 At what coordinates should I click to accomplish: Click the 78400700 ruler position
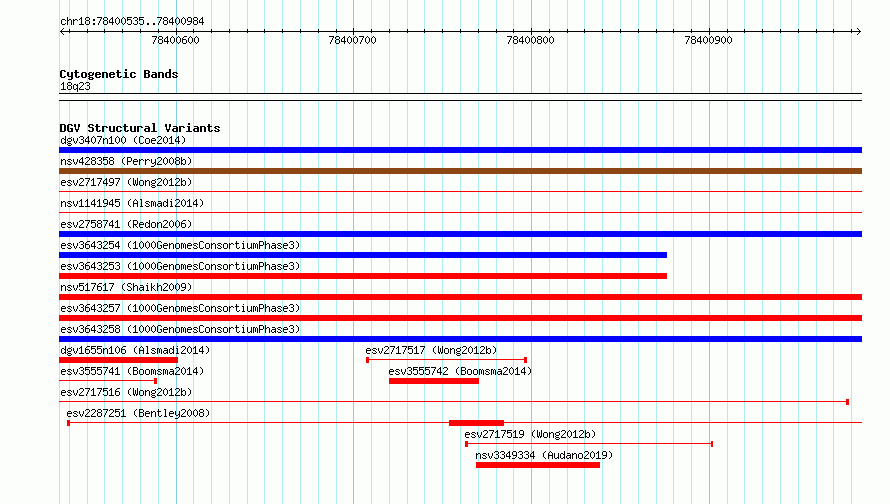coord(352,40)
